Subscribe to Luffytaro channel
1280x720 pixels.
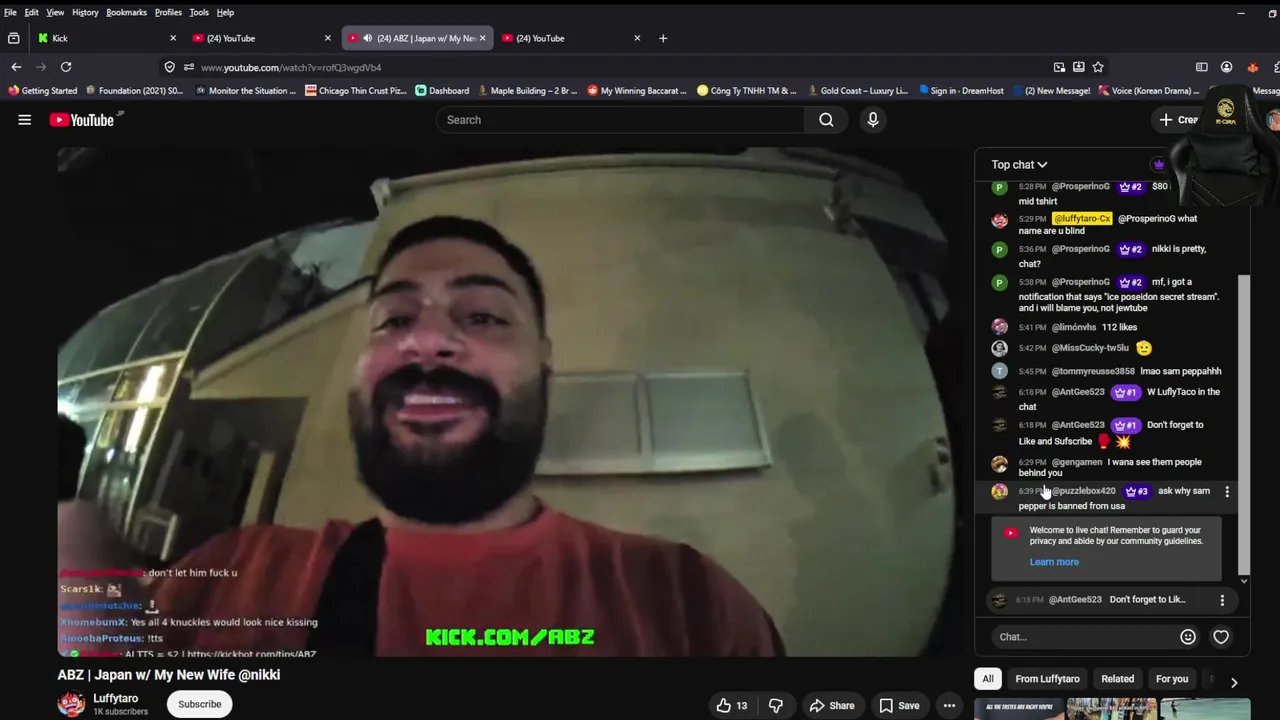tap(200, 704)
